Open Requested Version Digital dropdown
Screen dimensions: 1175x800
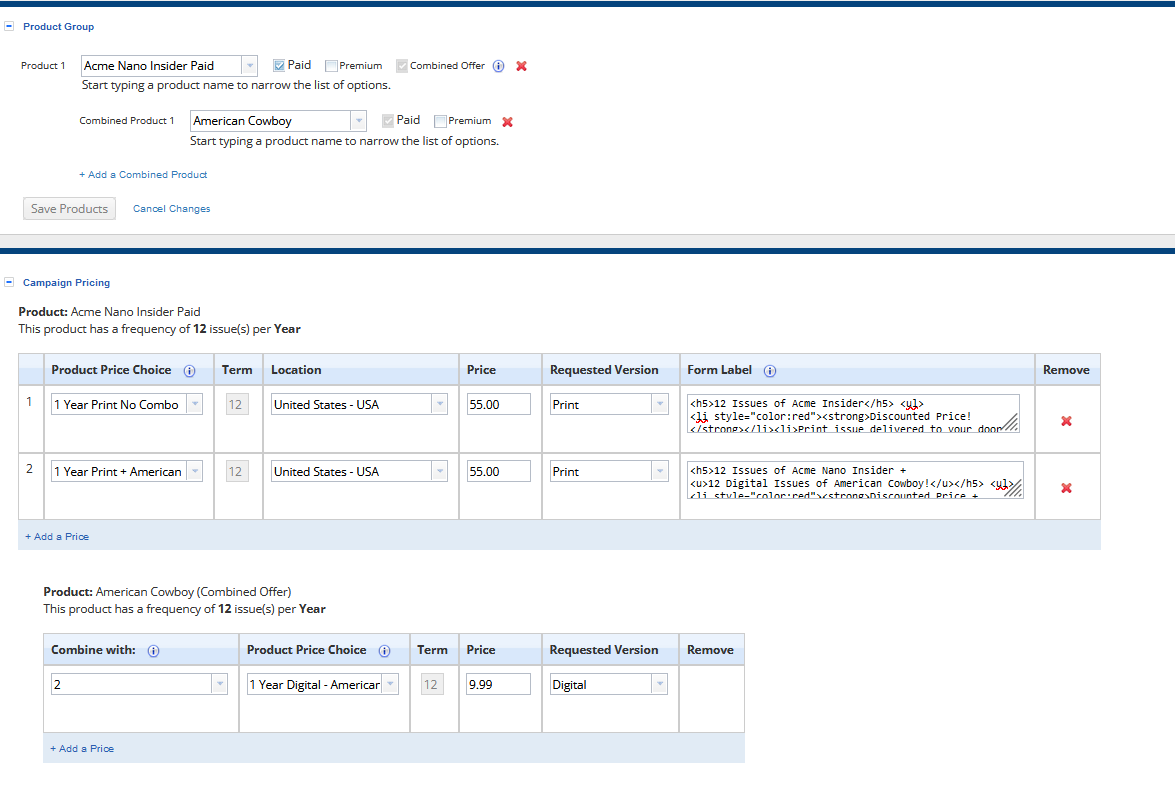coord(659,685)
